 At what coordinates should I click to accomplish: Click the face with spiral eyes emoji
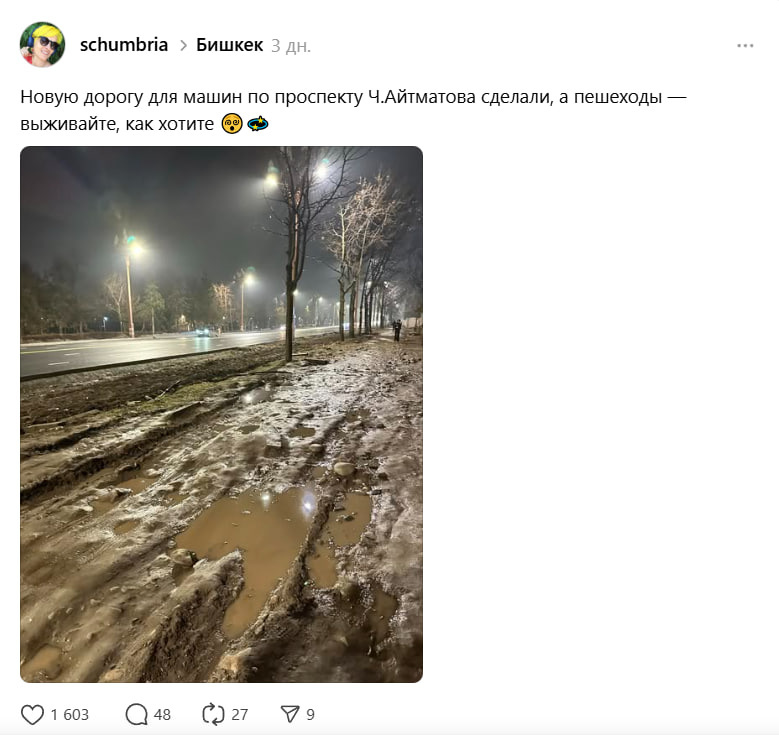point(232,124)
